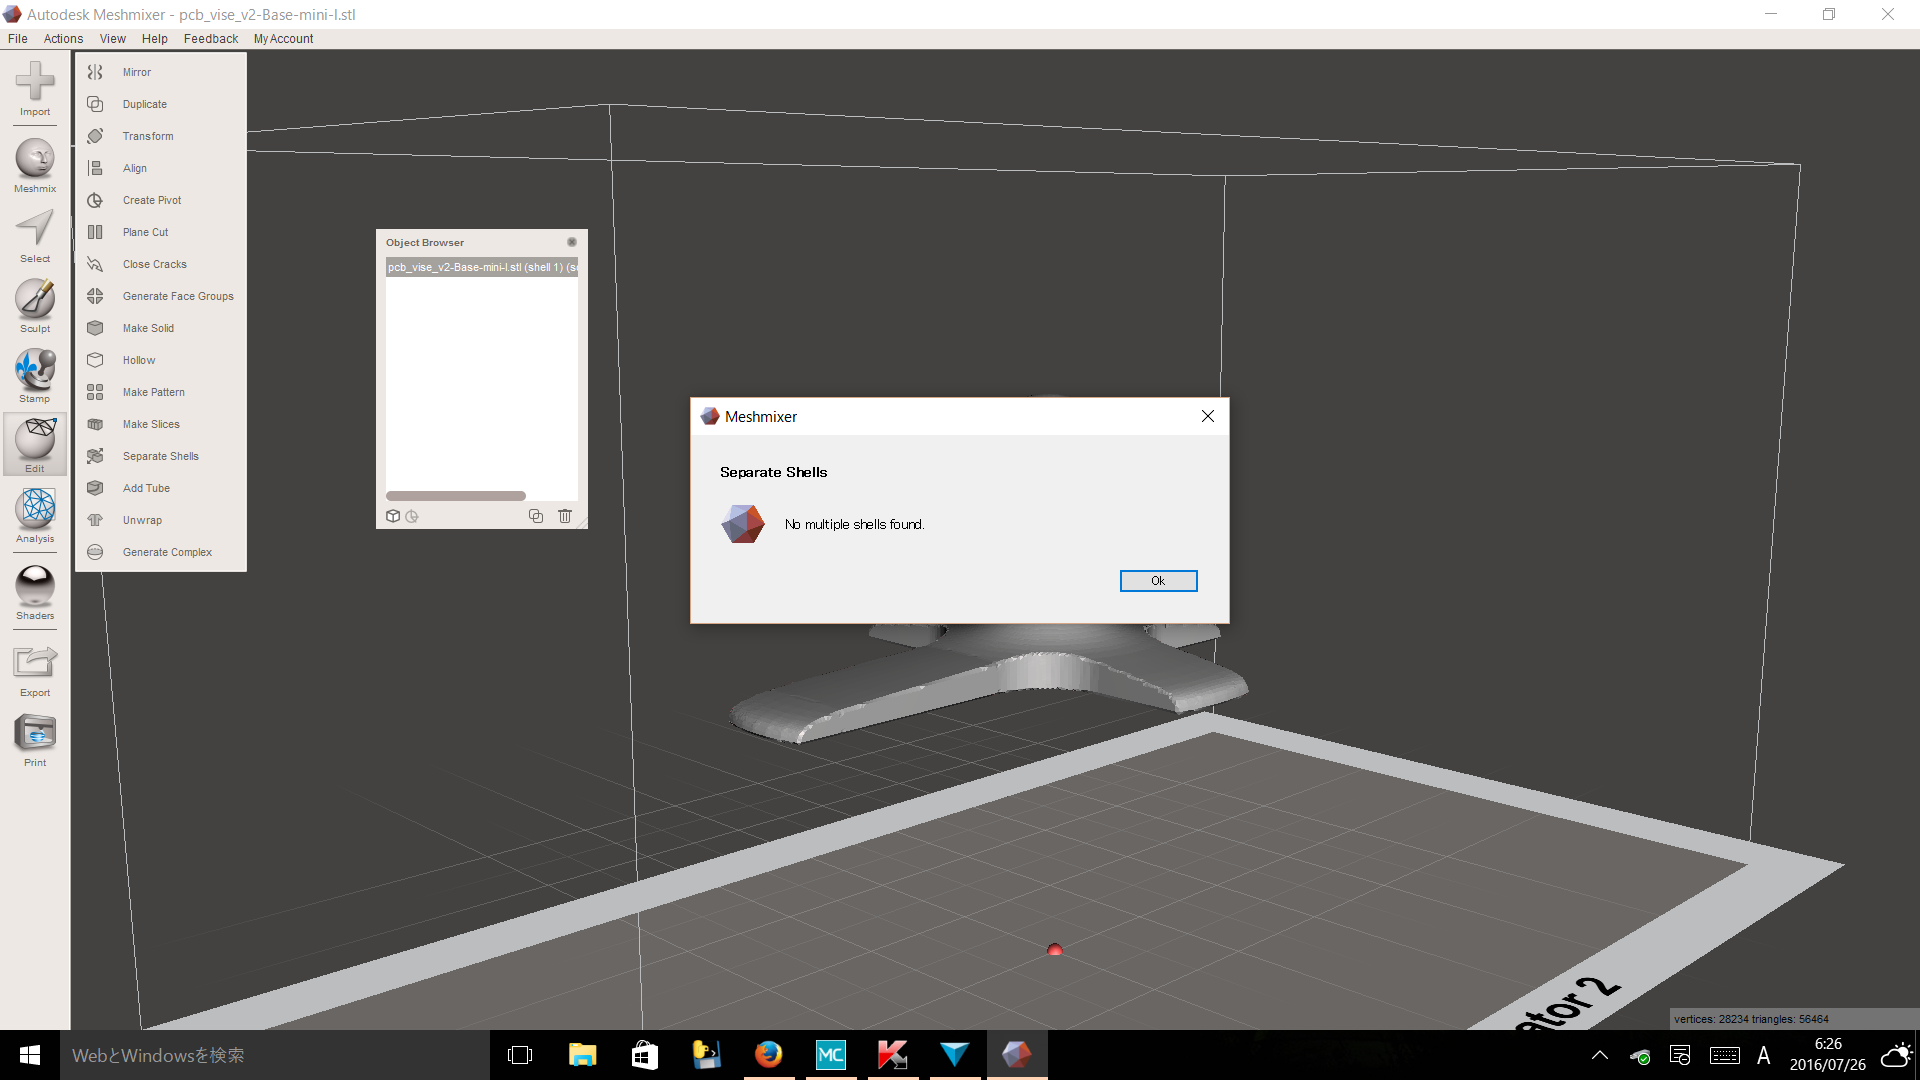
Task: Click the Meshmixer taskbar icon
Action: point(1017,1055)
